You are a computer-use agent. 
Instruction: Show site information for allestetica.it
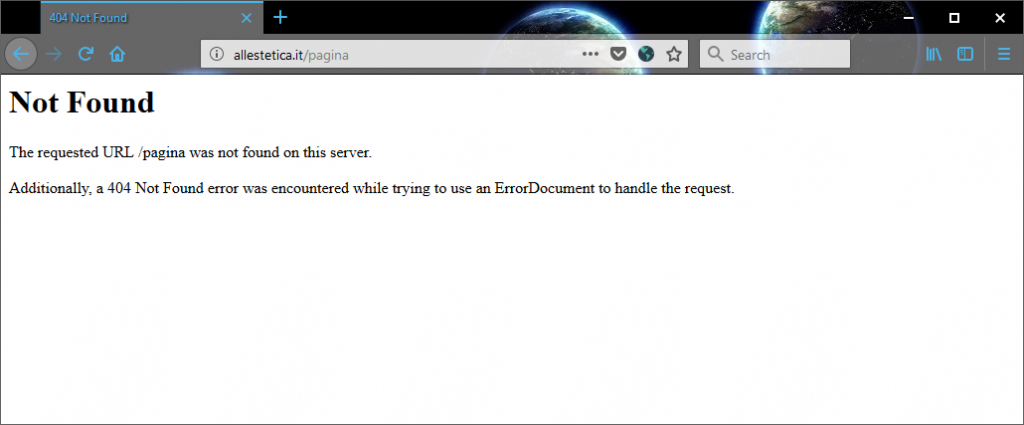pos(217,54)
